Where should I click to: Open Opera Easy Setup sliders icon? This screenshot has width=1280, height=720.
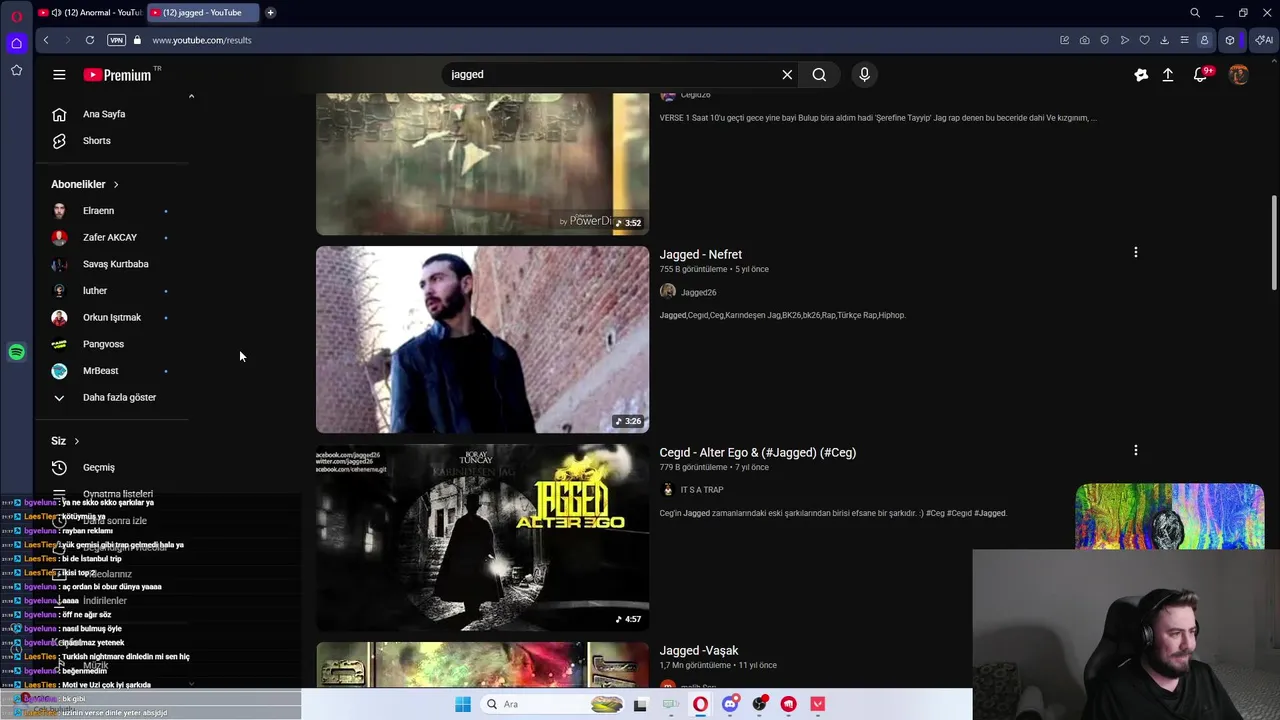(1184, 40)
